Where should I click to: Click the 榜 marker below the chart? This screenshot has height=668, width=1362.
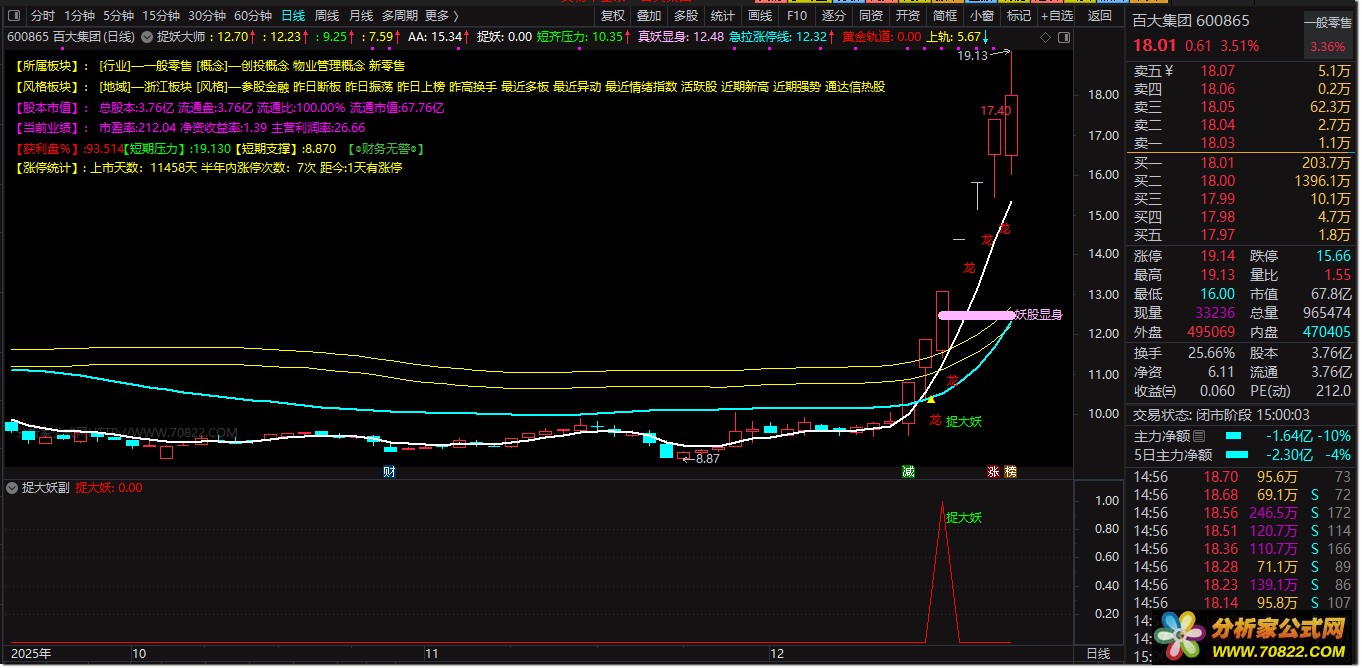click(x=1010, y=471)
